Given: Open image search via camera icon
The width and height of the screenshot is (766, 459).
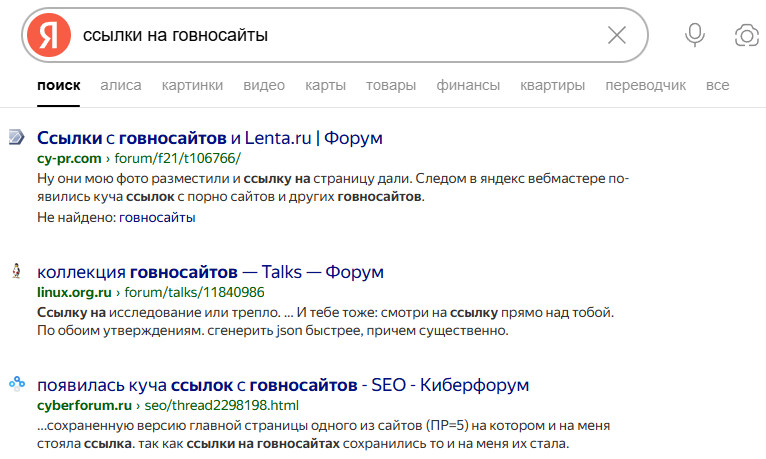Looking at the screenshot, I should coord(745,36).
